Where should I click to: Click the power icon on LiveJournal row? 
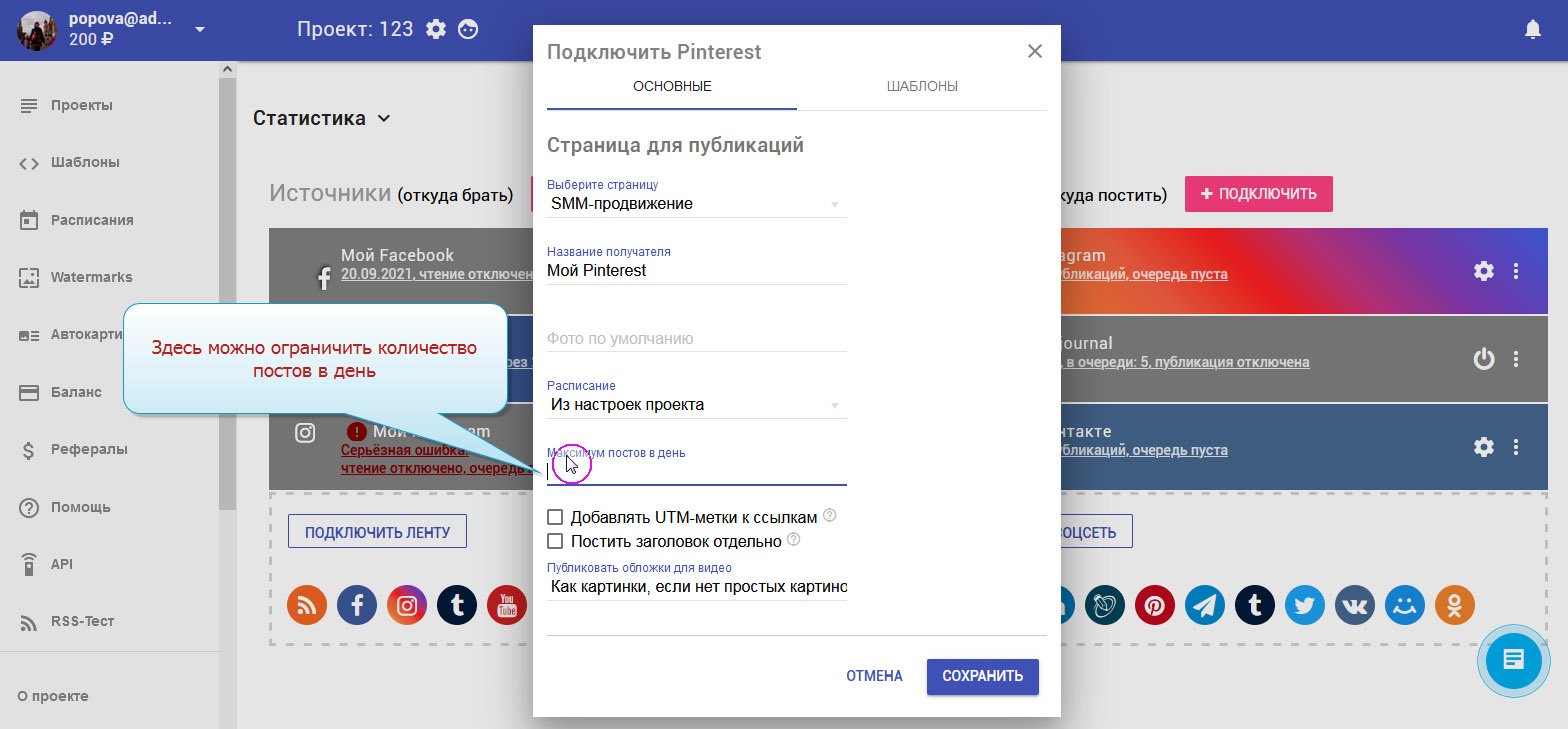pyautogui.click(x=1483, y=359)
